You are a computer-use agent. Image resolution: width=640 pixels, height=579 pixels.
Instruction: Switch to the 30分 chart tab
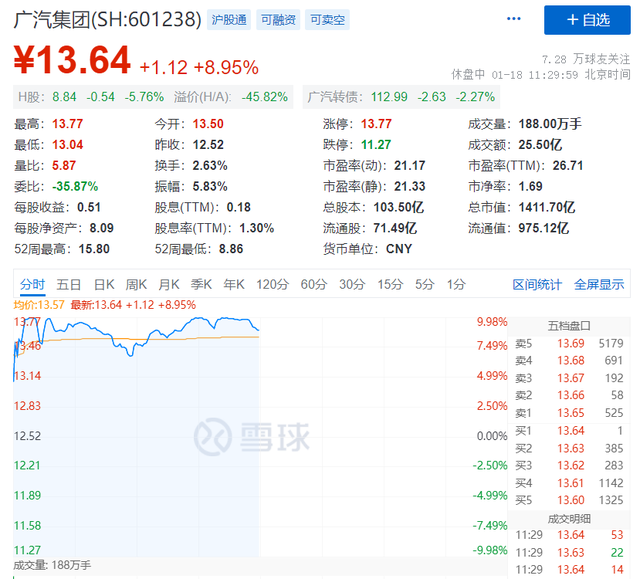352,284
